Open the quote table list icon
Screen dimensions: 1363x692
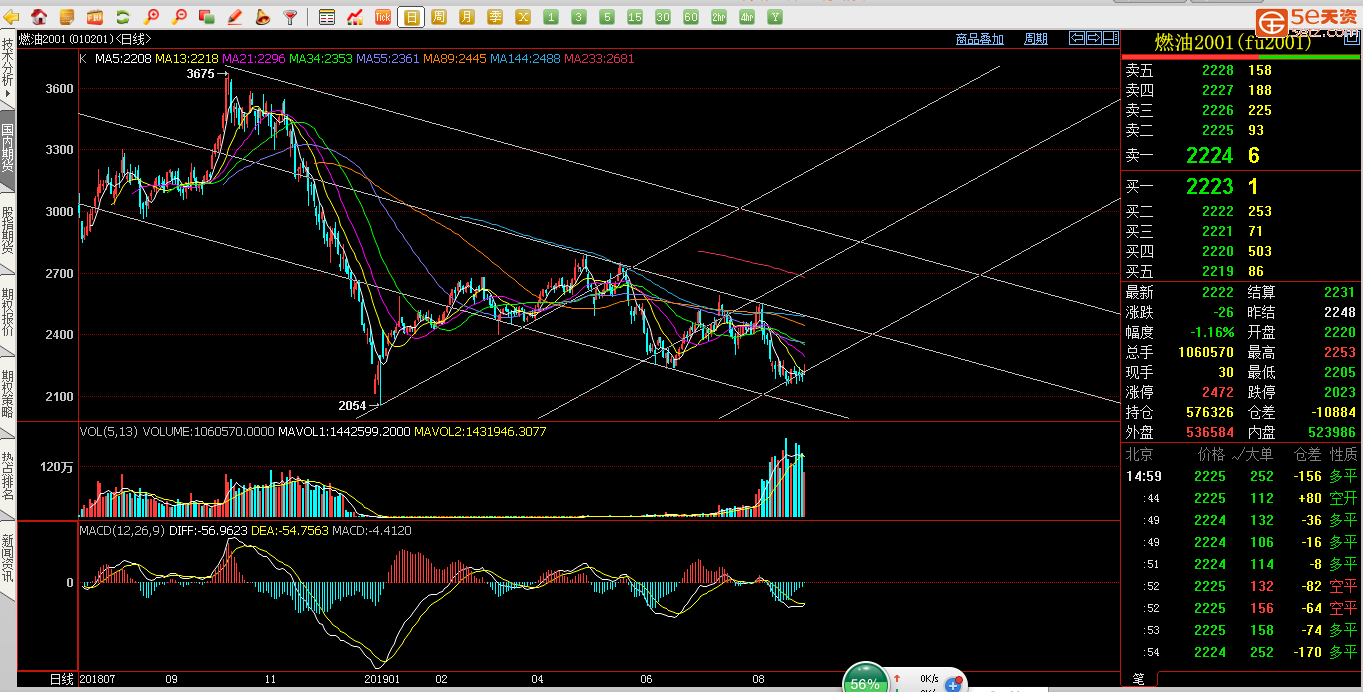(327, 17)
